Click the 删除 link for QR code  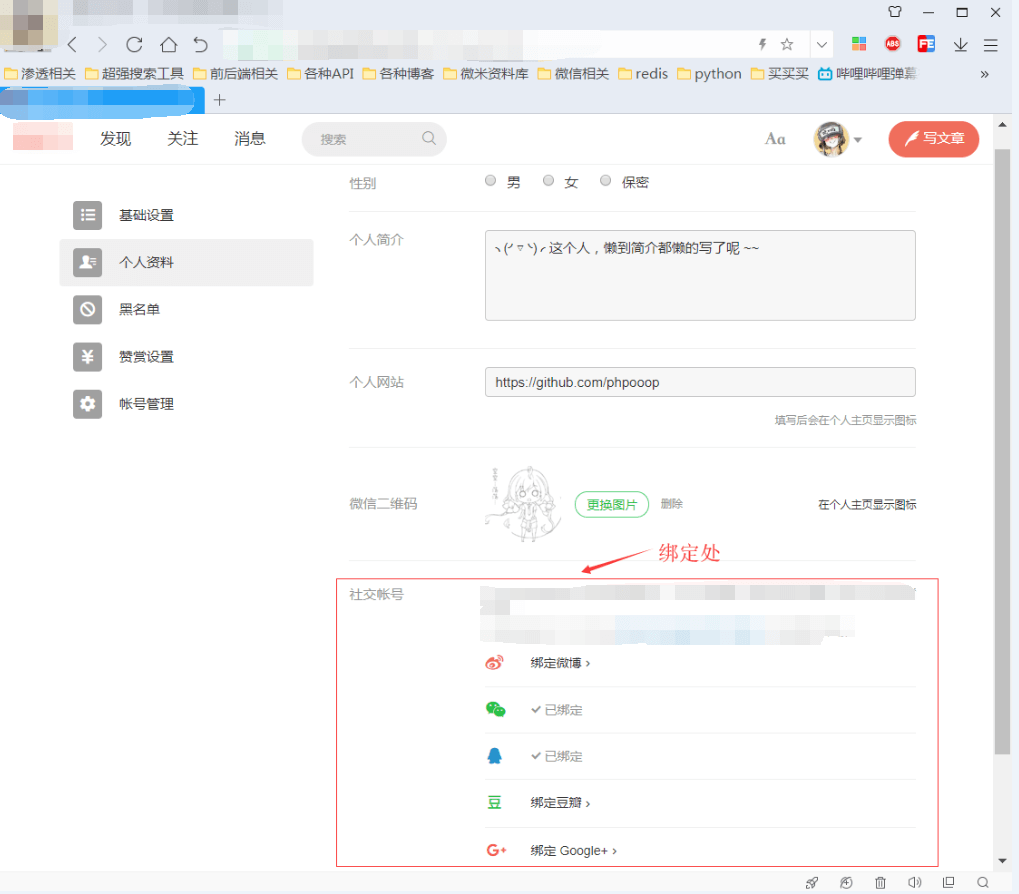pos(672,504)
